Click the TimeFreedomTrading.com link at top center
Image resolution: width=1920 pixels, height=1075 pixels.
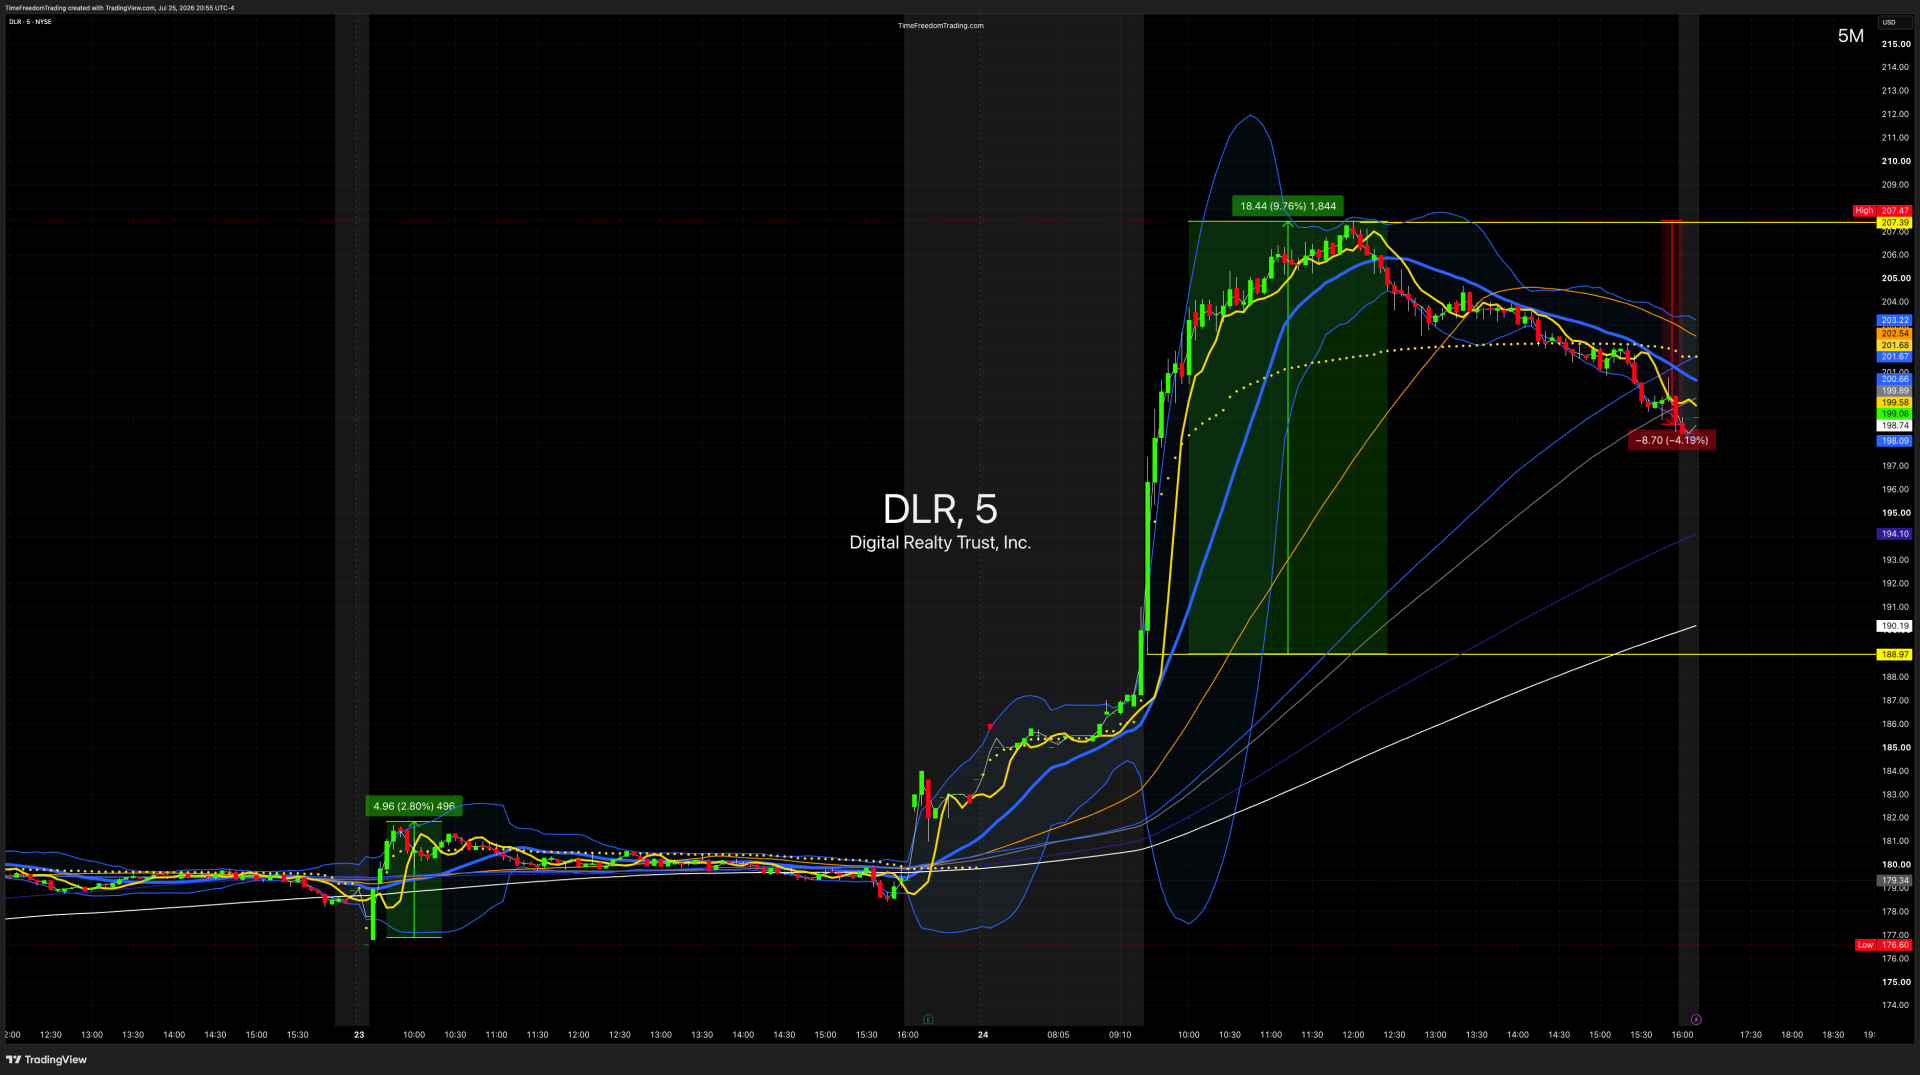(941, 26)
